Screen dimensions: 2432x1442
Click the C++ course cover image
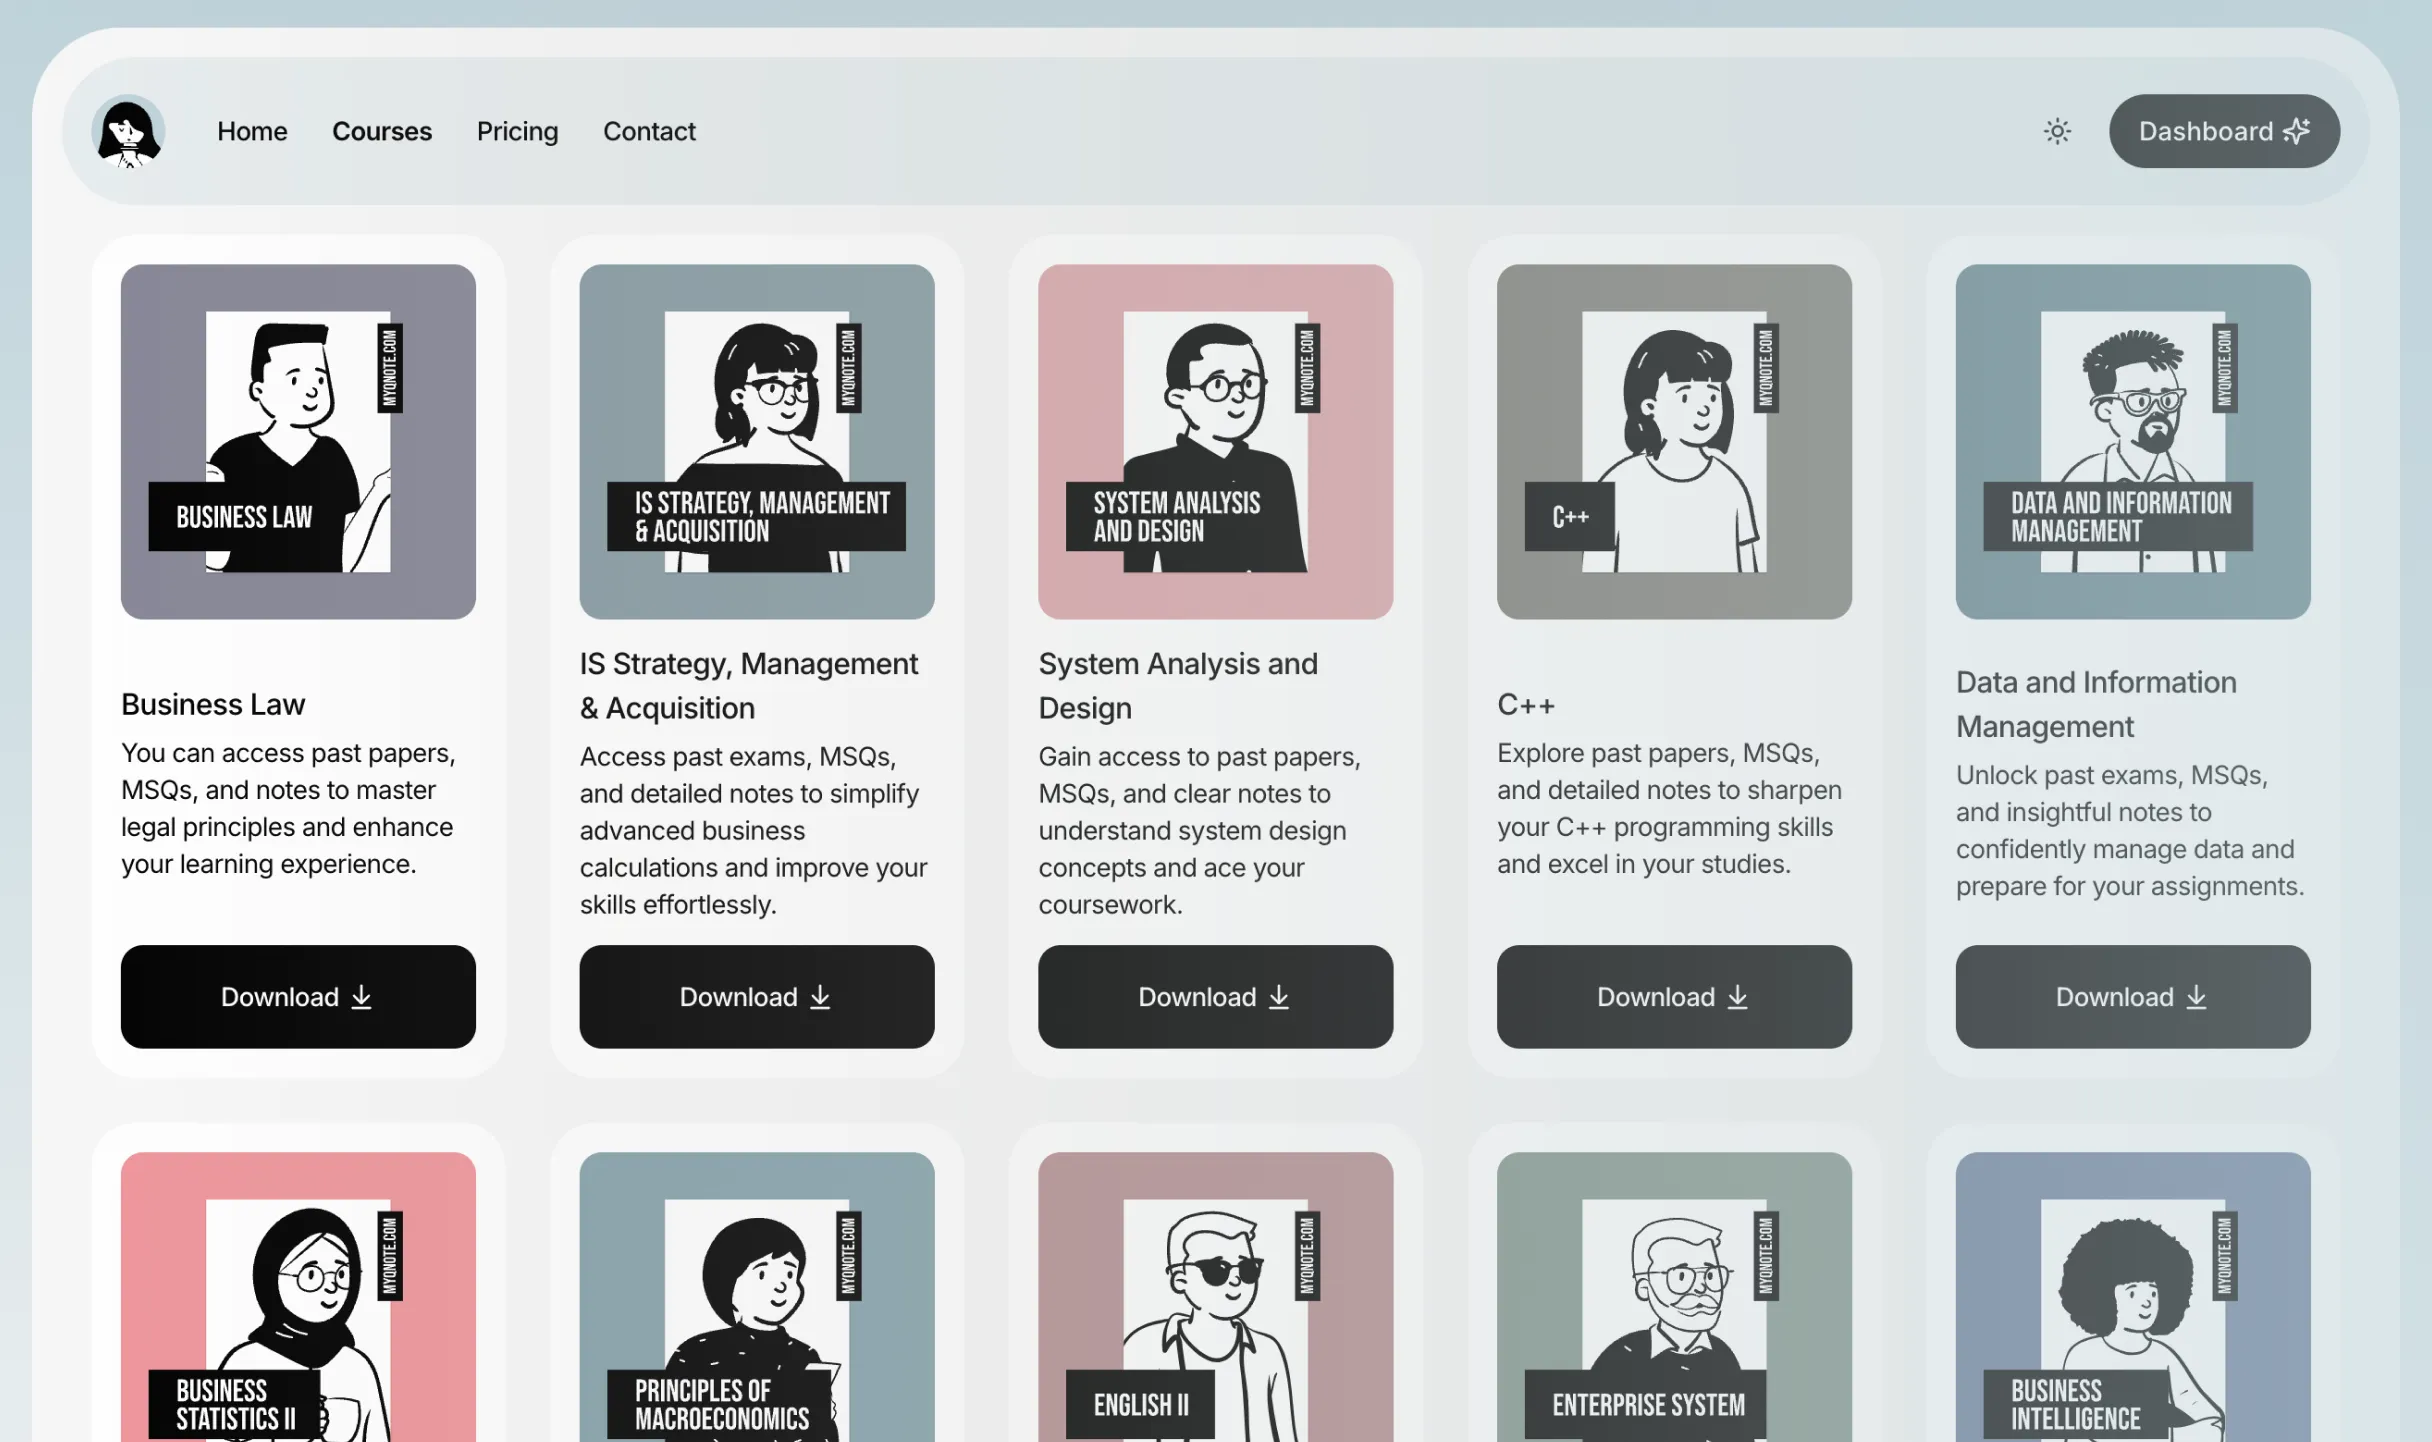(1673, 441)
